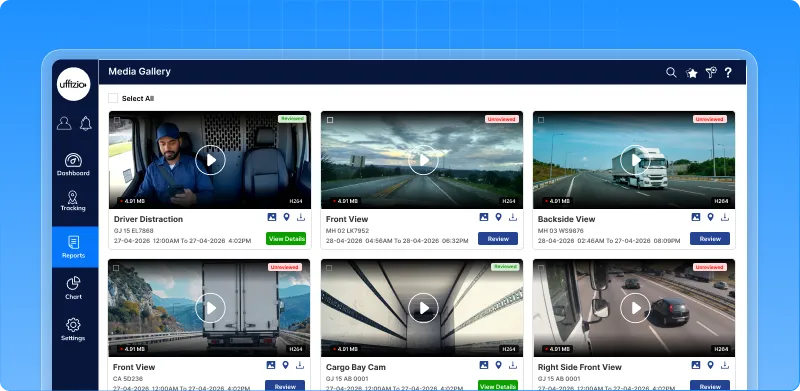This screenshot has width=800, height=391.
Task: Click the uffizio logo
Action: pos(73,84)
